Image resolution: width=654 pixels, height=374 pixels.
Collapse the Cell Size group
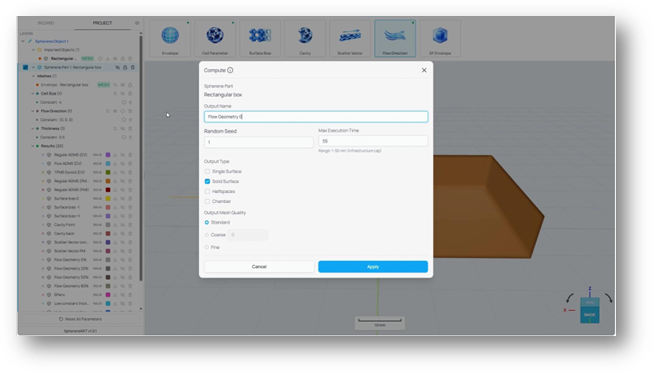click(33, 93)
